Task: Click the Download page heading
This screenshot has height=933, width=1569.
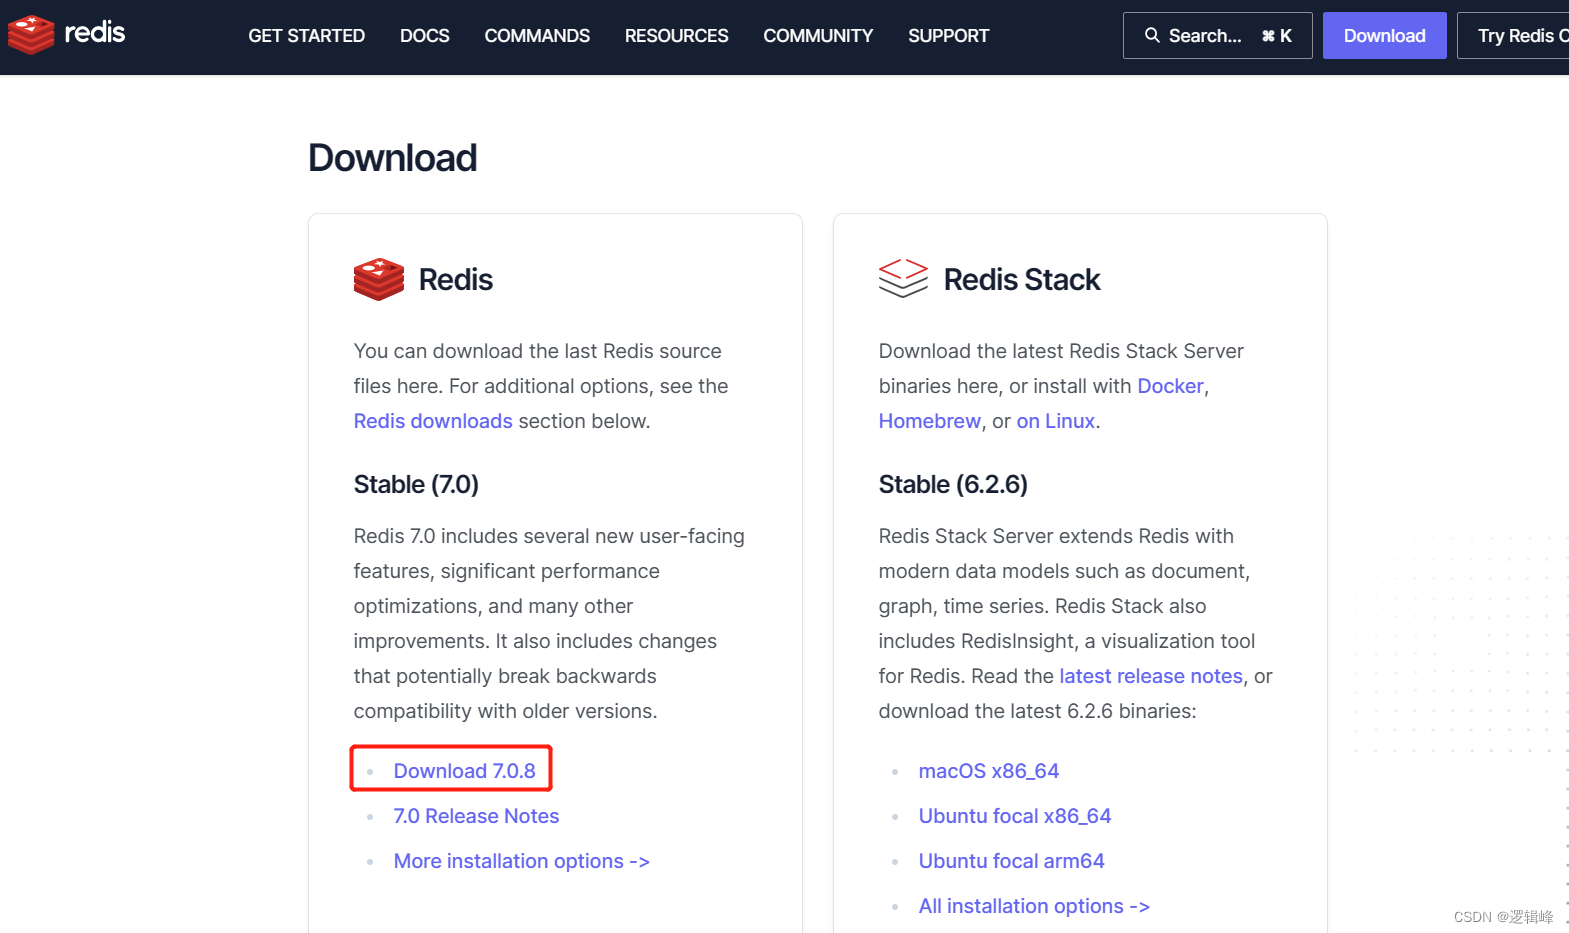Action: tap(393, 158)
